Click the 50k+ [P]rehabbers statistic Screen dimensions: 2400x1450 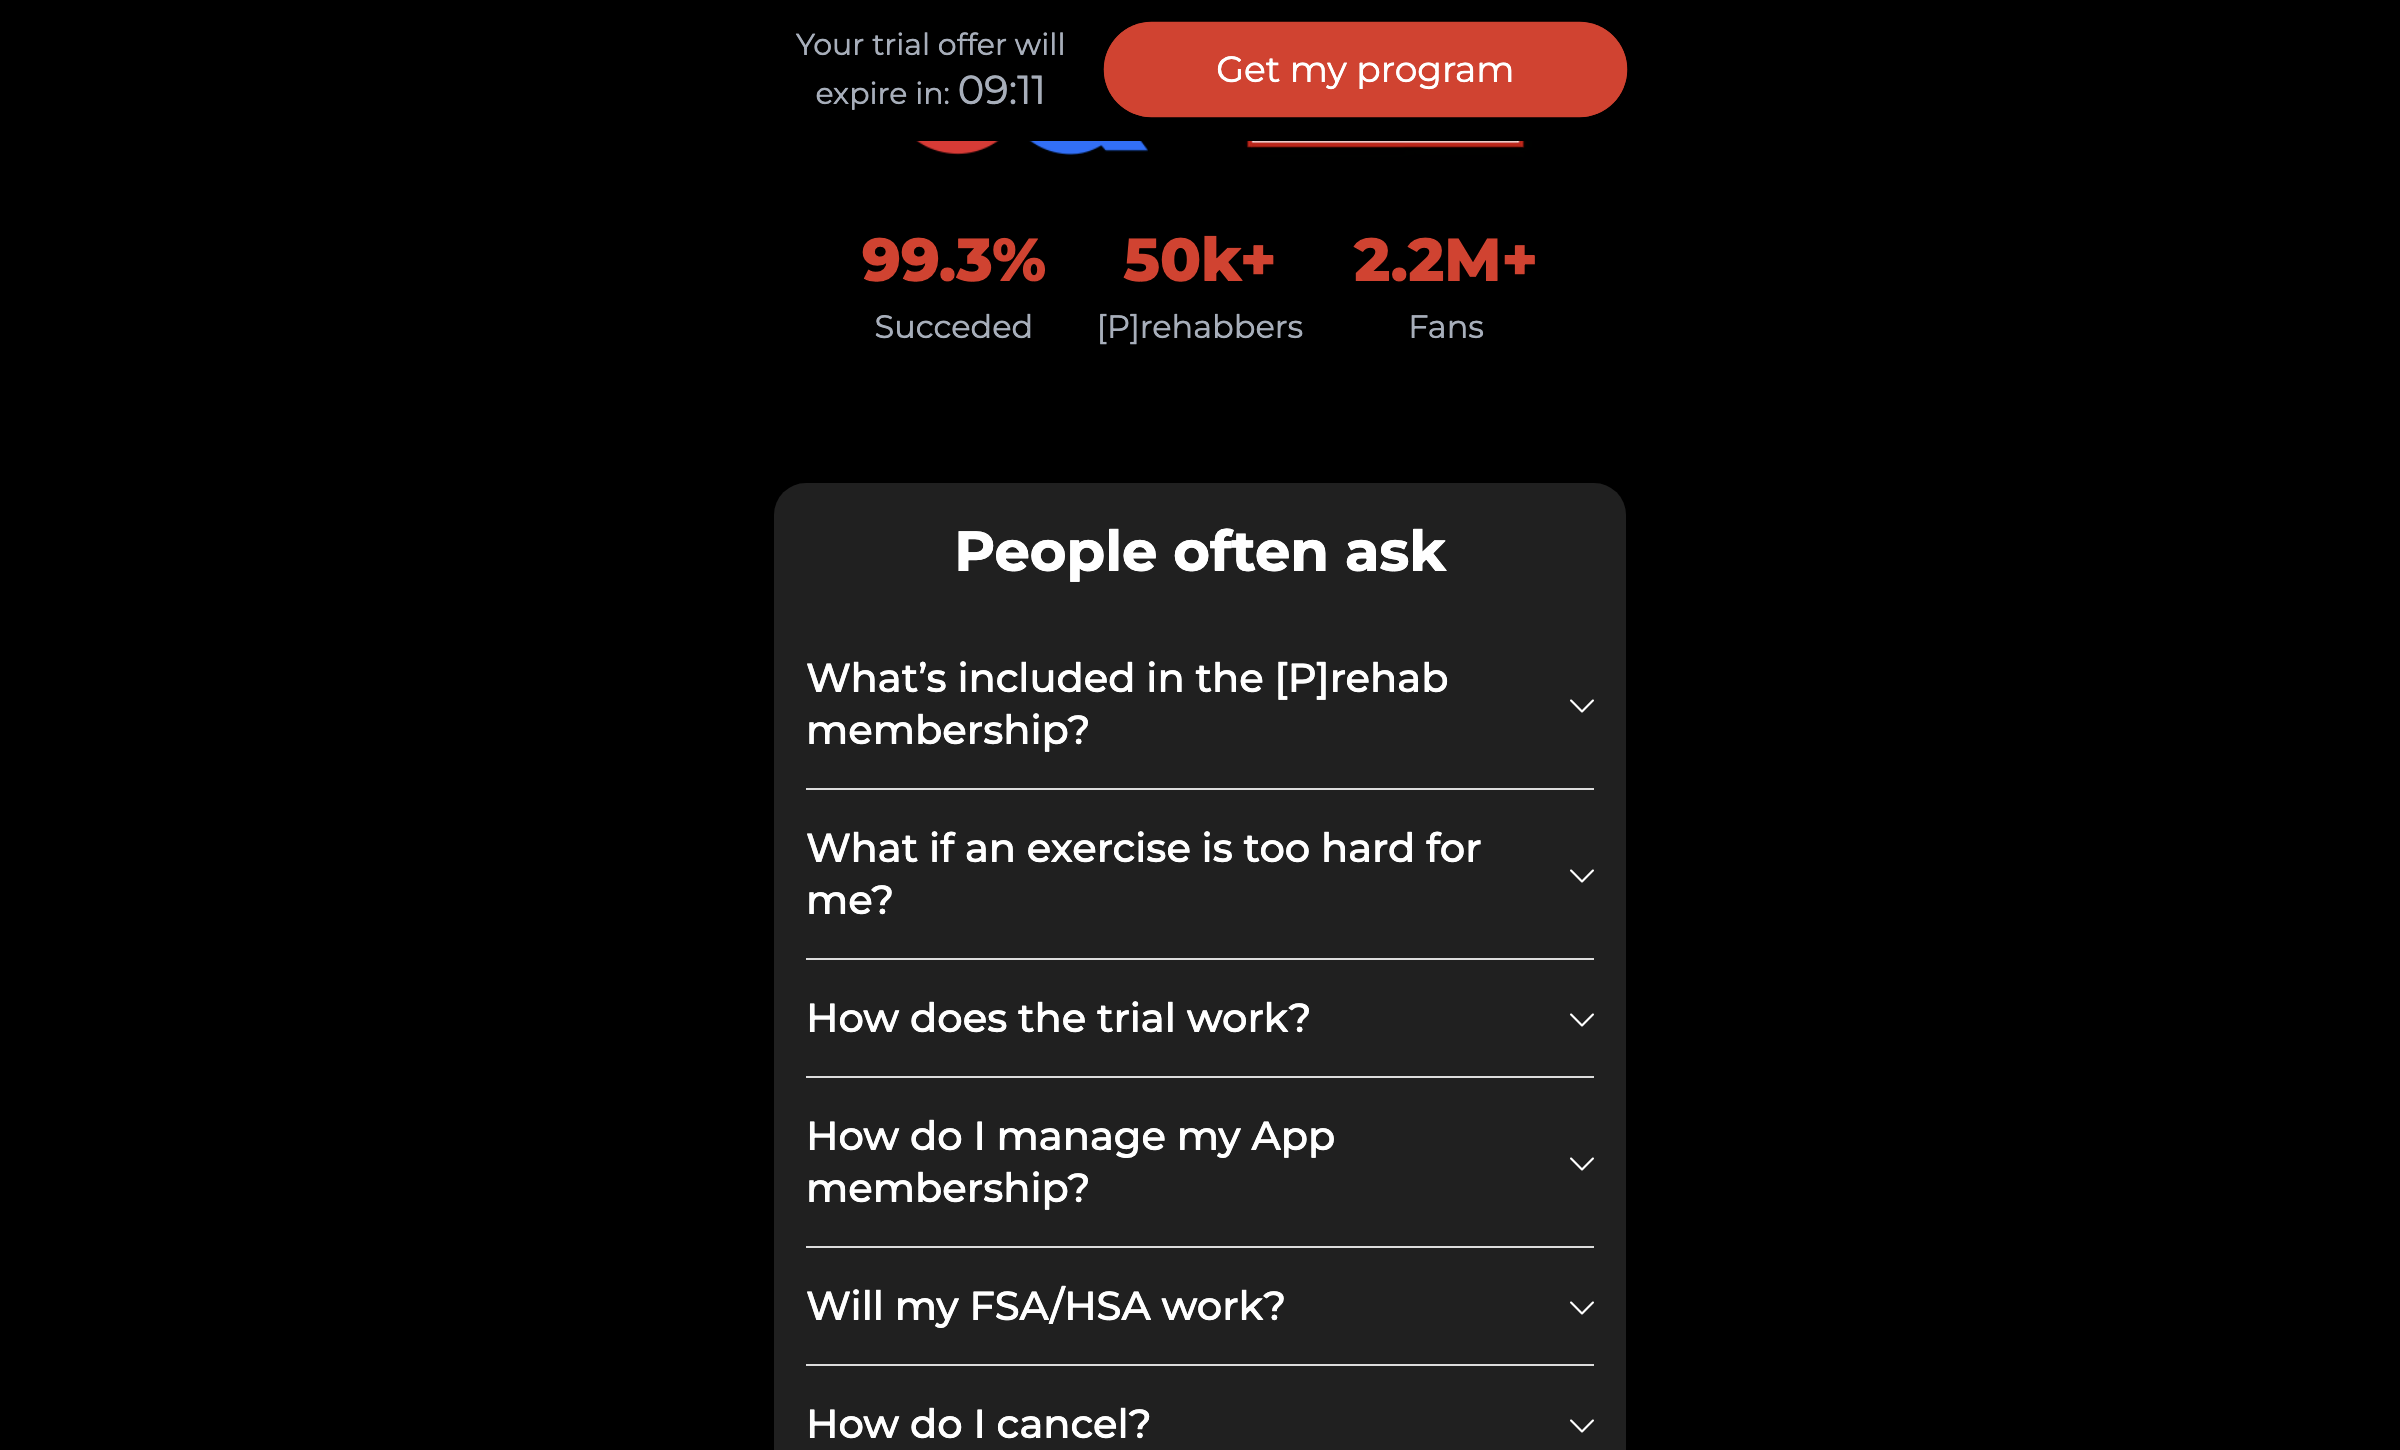tap(1200, 287)
